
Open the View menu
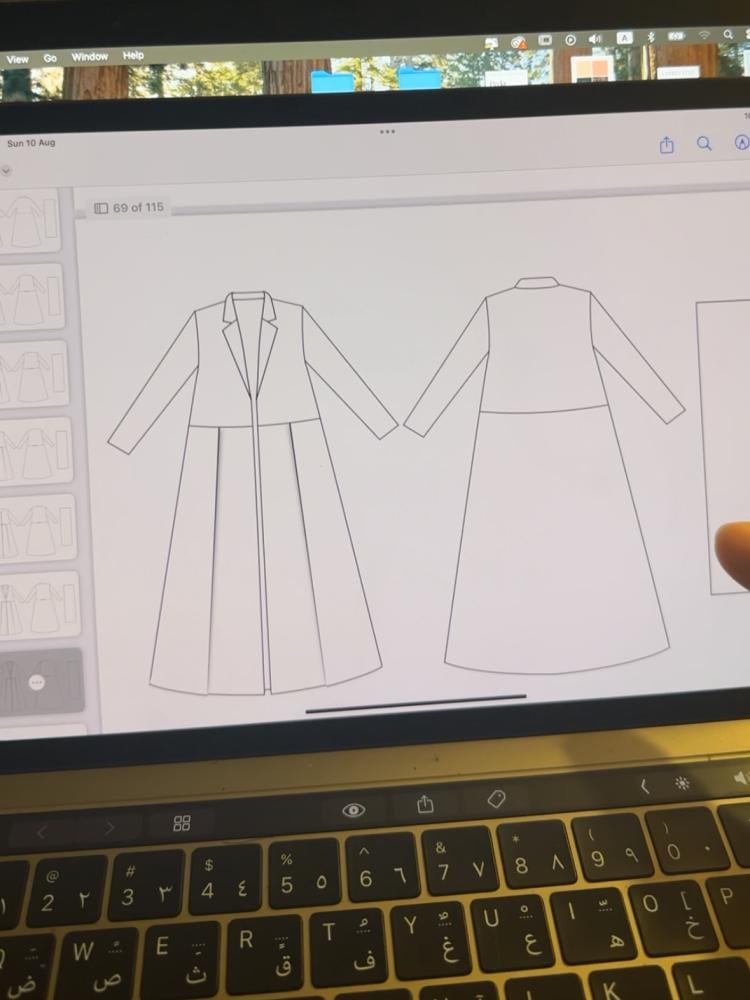(x=18, y=59)
